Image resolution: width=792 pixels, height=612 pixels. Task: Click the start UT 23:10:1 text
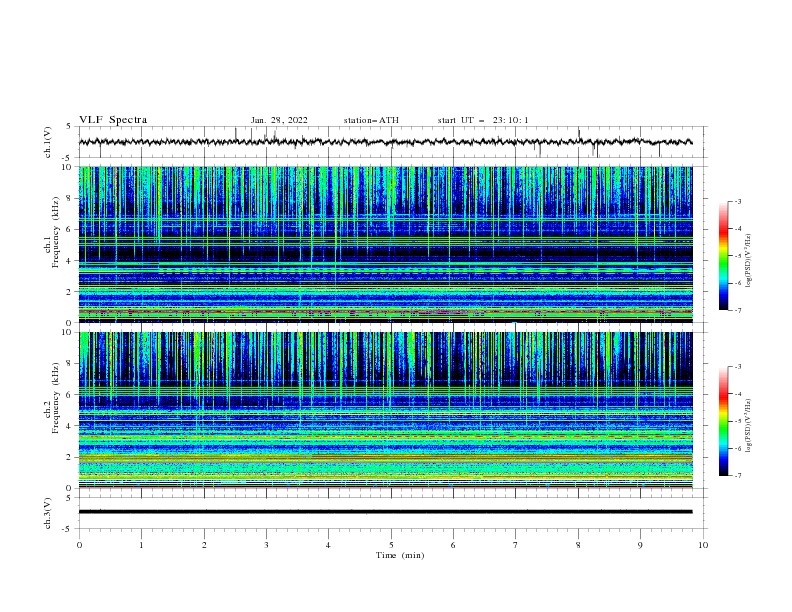pos(482,120)
